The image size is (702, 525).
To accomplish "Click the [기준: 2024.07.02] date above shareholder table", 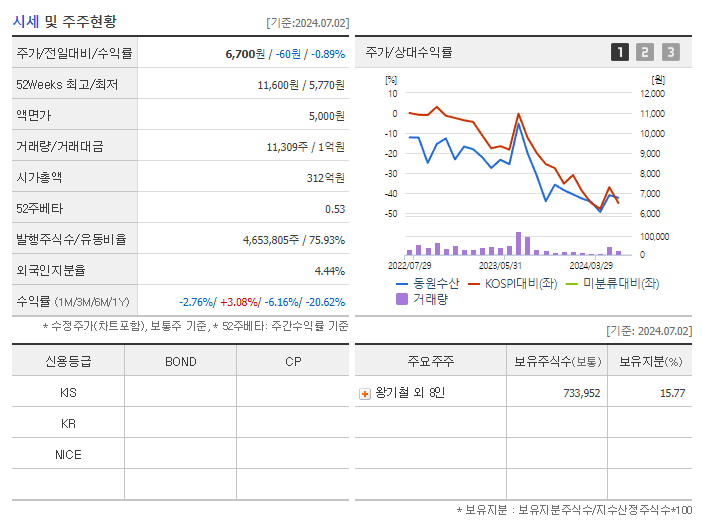I will (649, 331).
